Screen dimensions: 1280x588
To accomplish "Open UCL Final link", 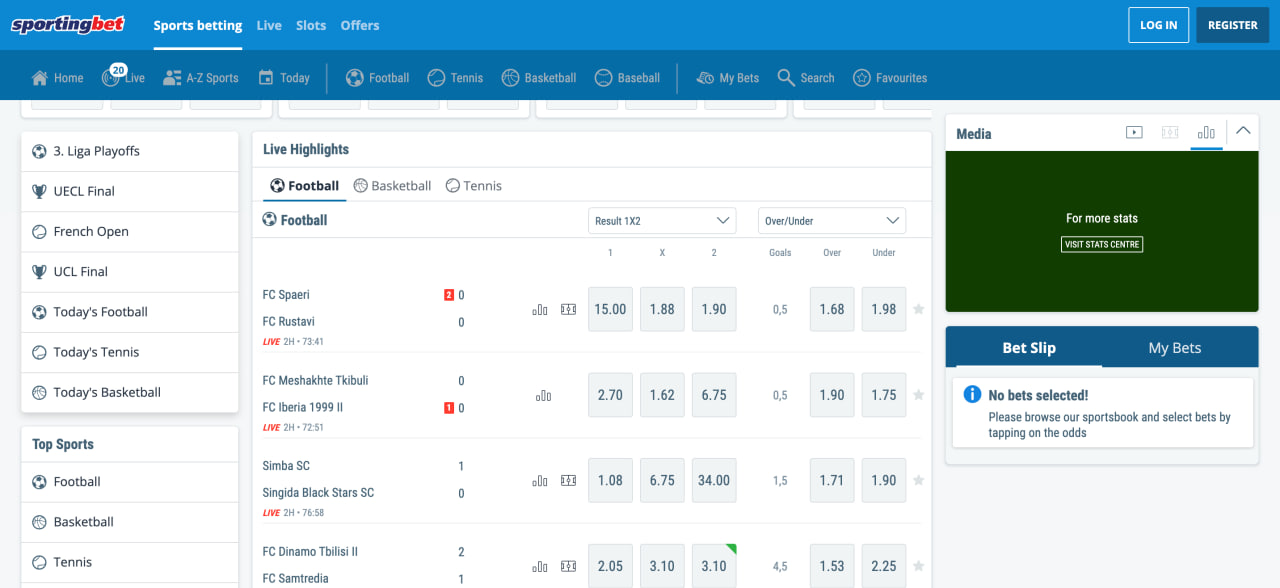I will (x=130, y=271).
